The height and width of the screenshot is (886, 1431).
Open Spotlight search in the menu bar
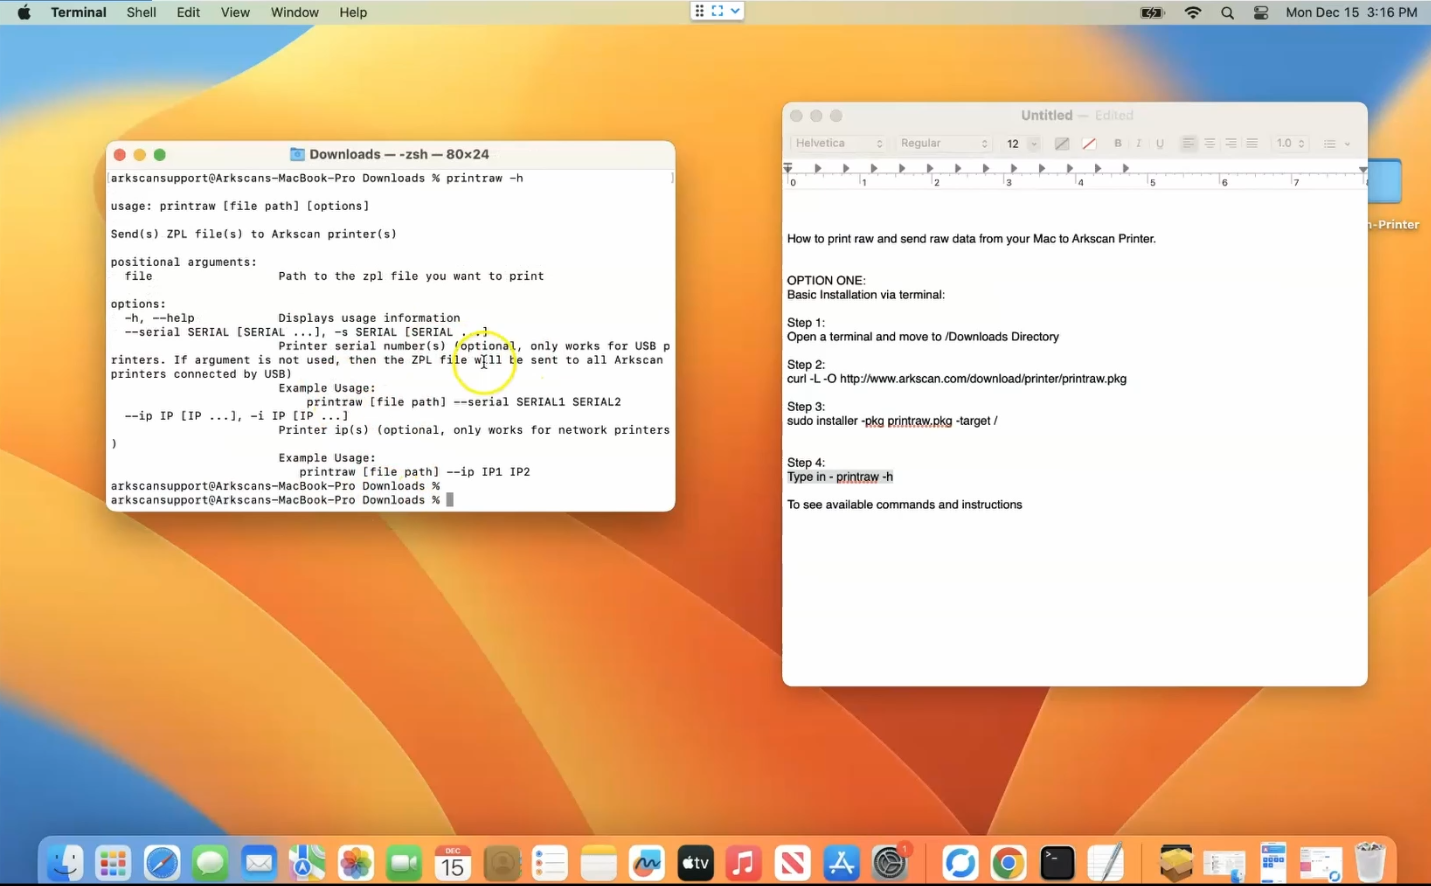[x=1227, y=13]
